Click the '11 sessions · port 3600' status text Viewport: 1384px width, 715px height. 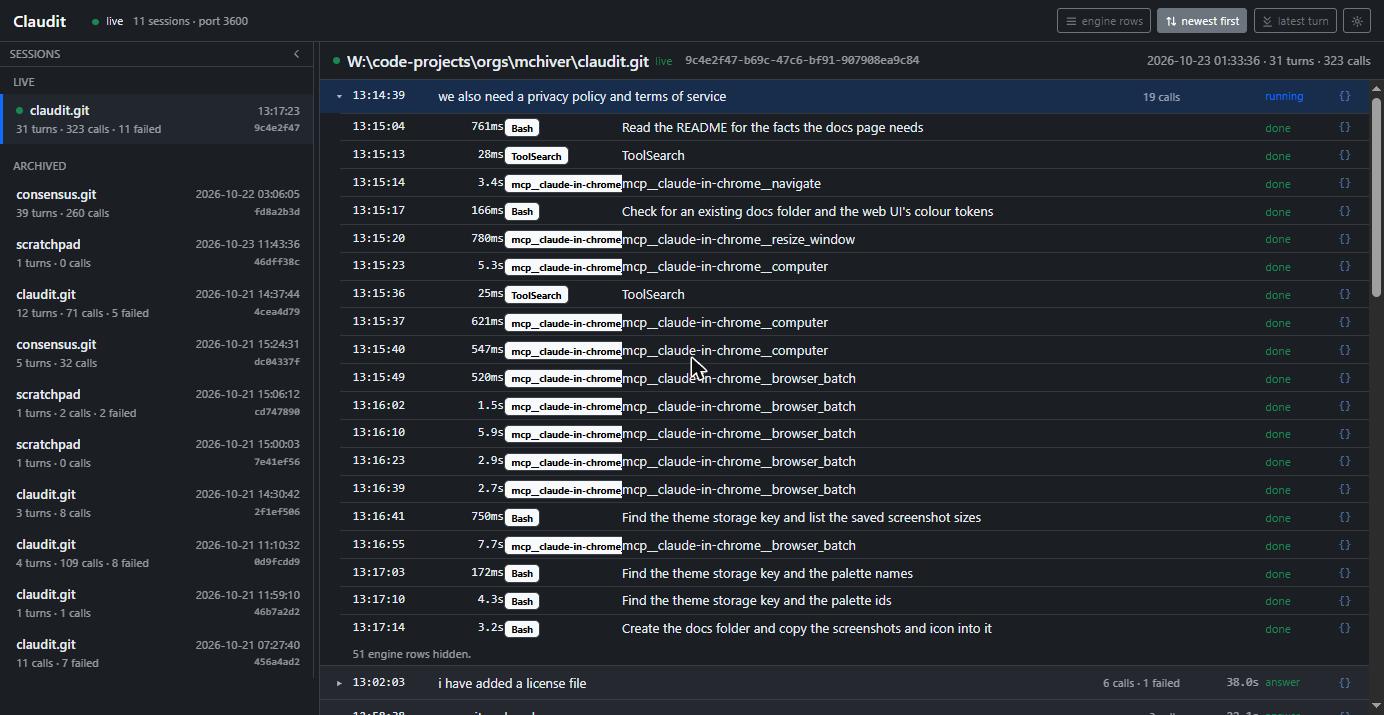click(x=190, y=21)
